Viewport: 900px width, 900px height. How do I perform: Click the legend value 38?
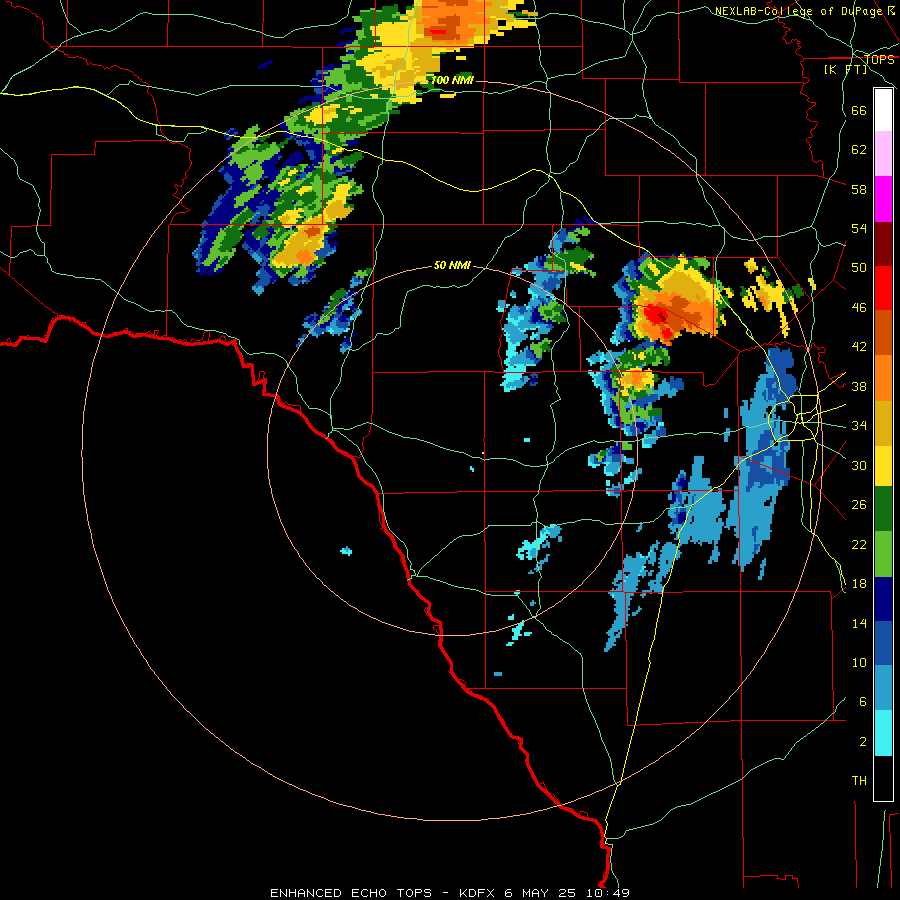(859, 386)
